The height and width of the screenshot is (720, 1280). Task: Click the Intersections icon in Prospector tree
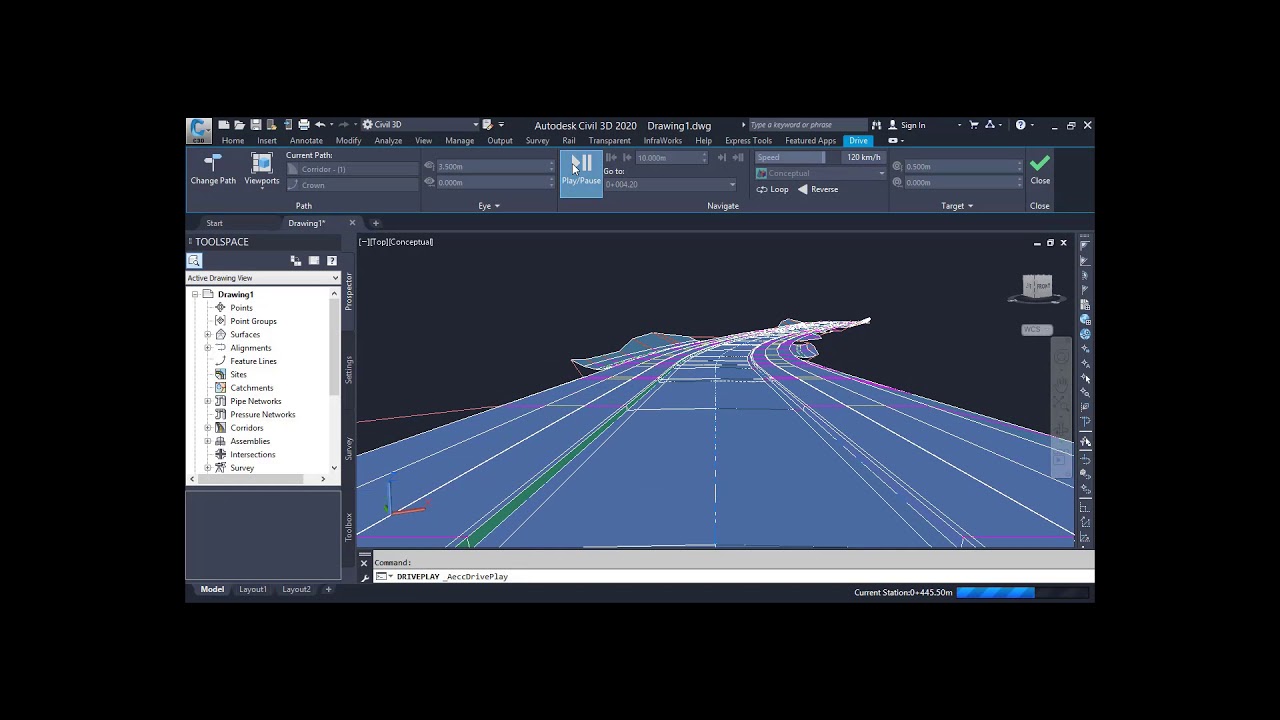(221, 454)
